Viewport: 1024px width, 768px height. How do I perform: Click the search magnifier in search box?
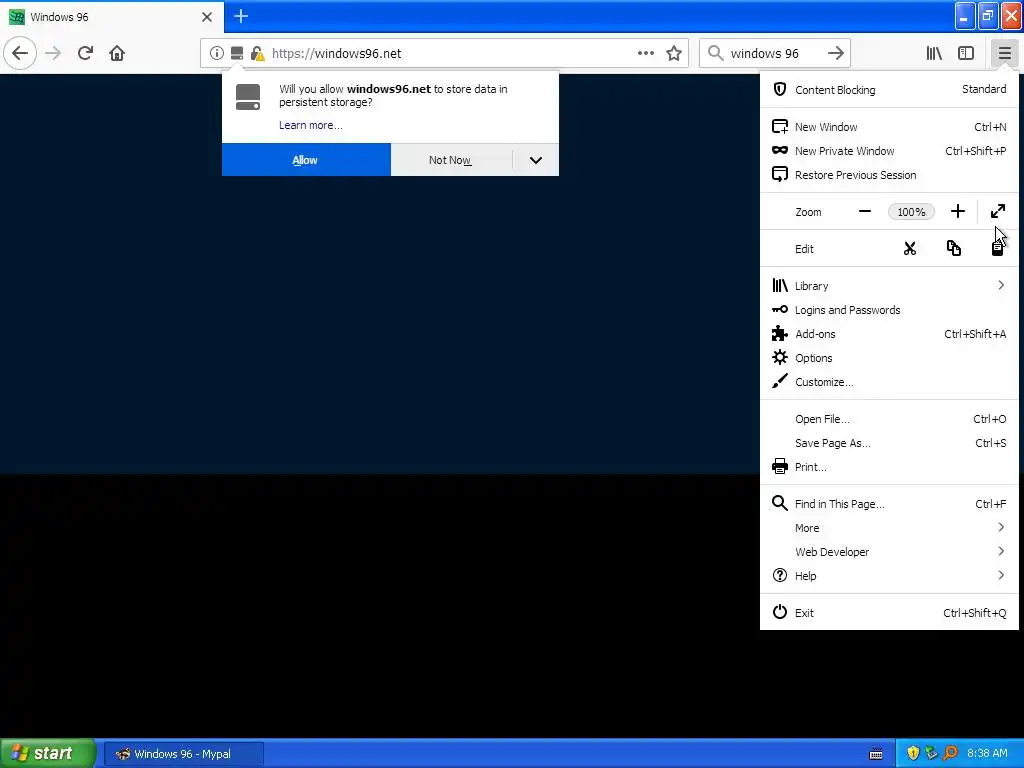coord(716,54)
